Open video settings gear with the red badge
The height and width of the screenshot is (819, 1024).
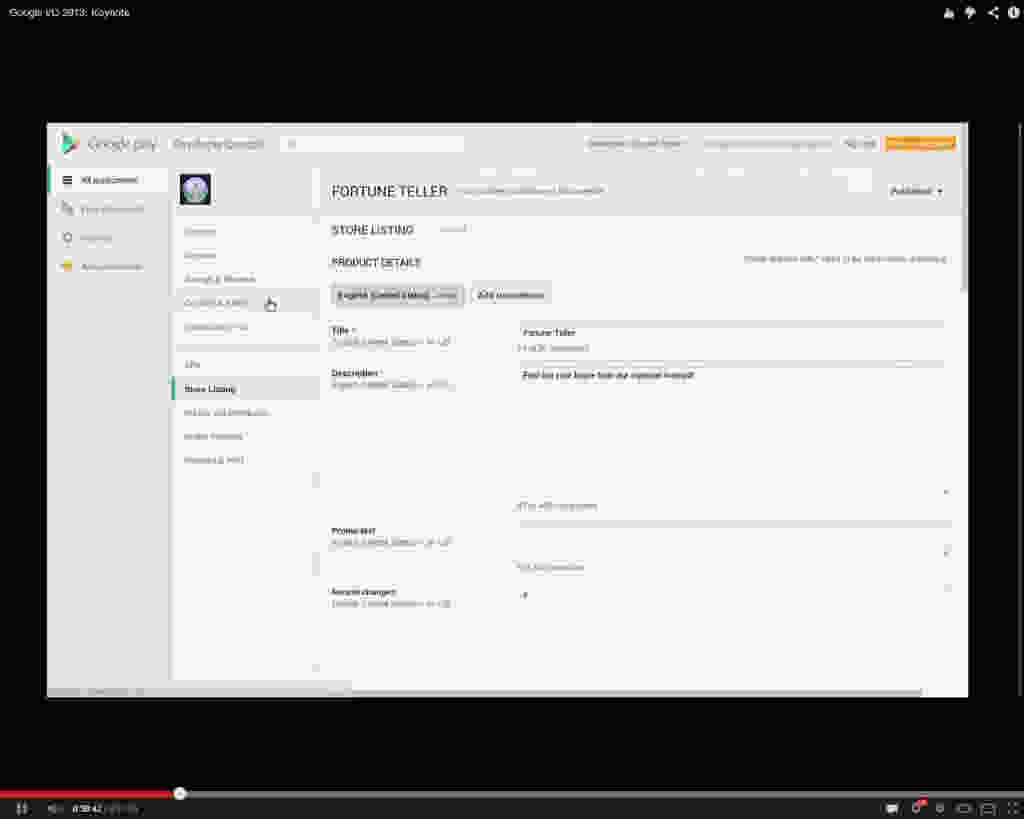pos(917,808)
